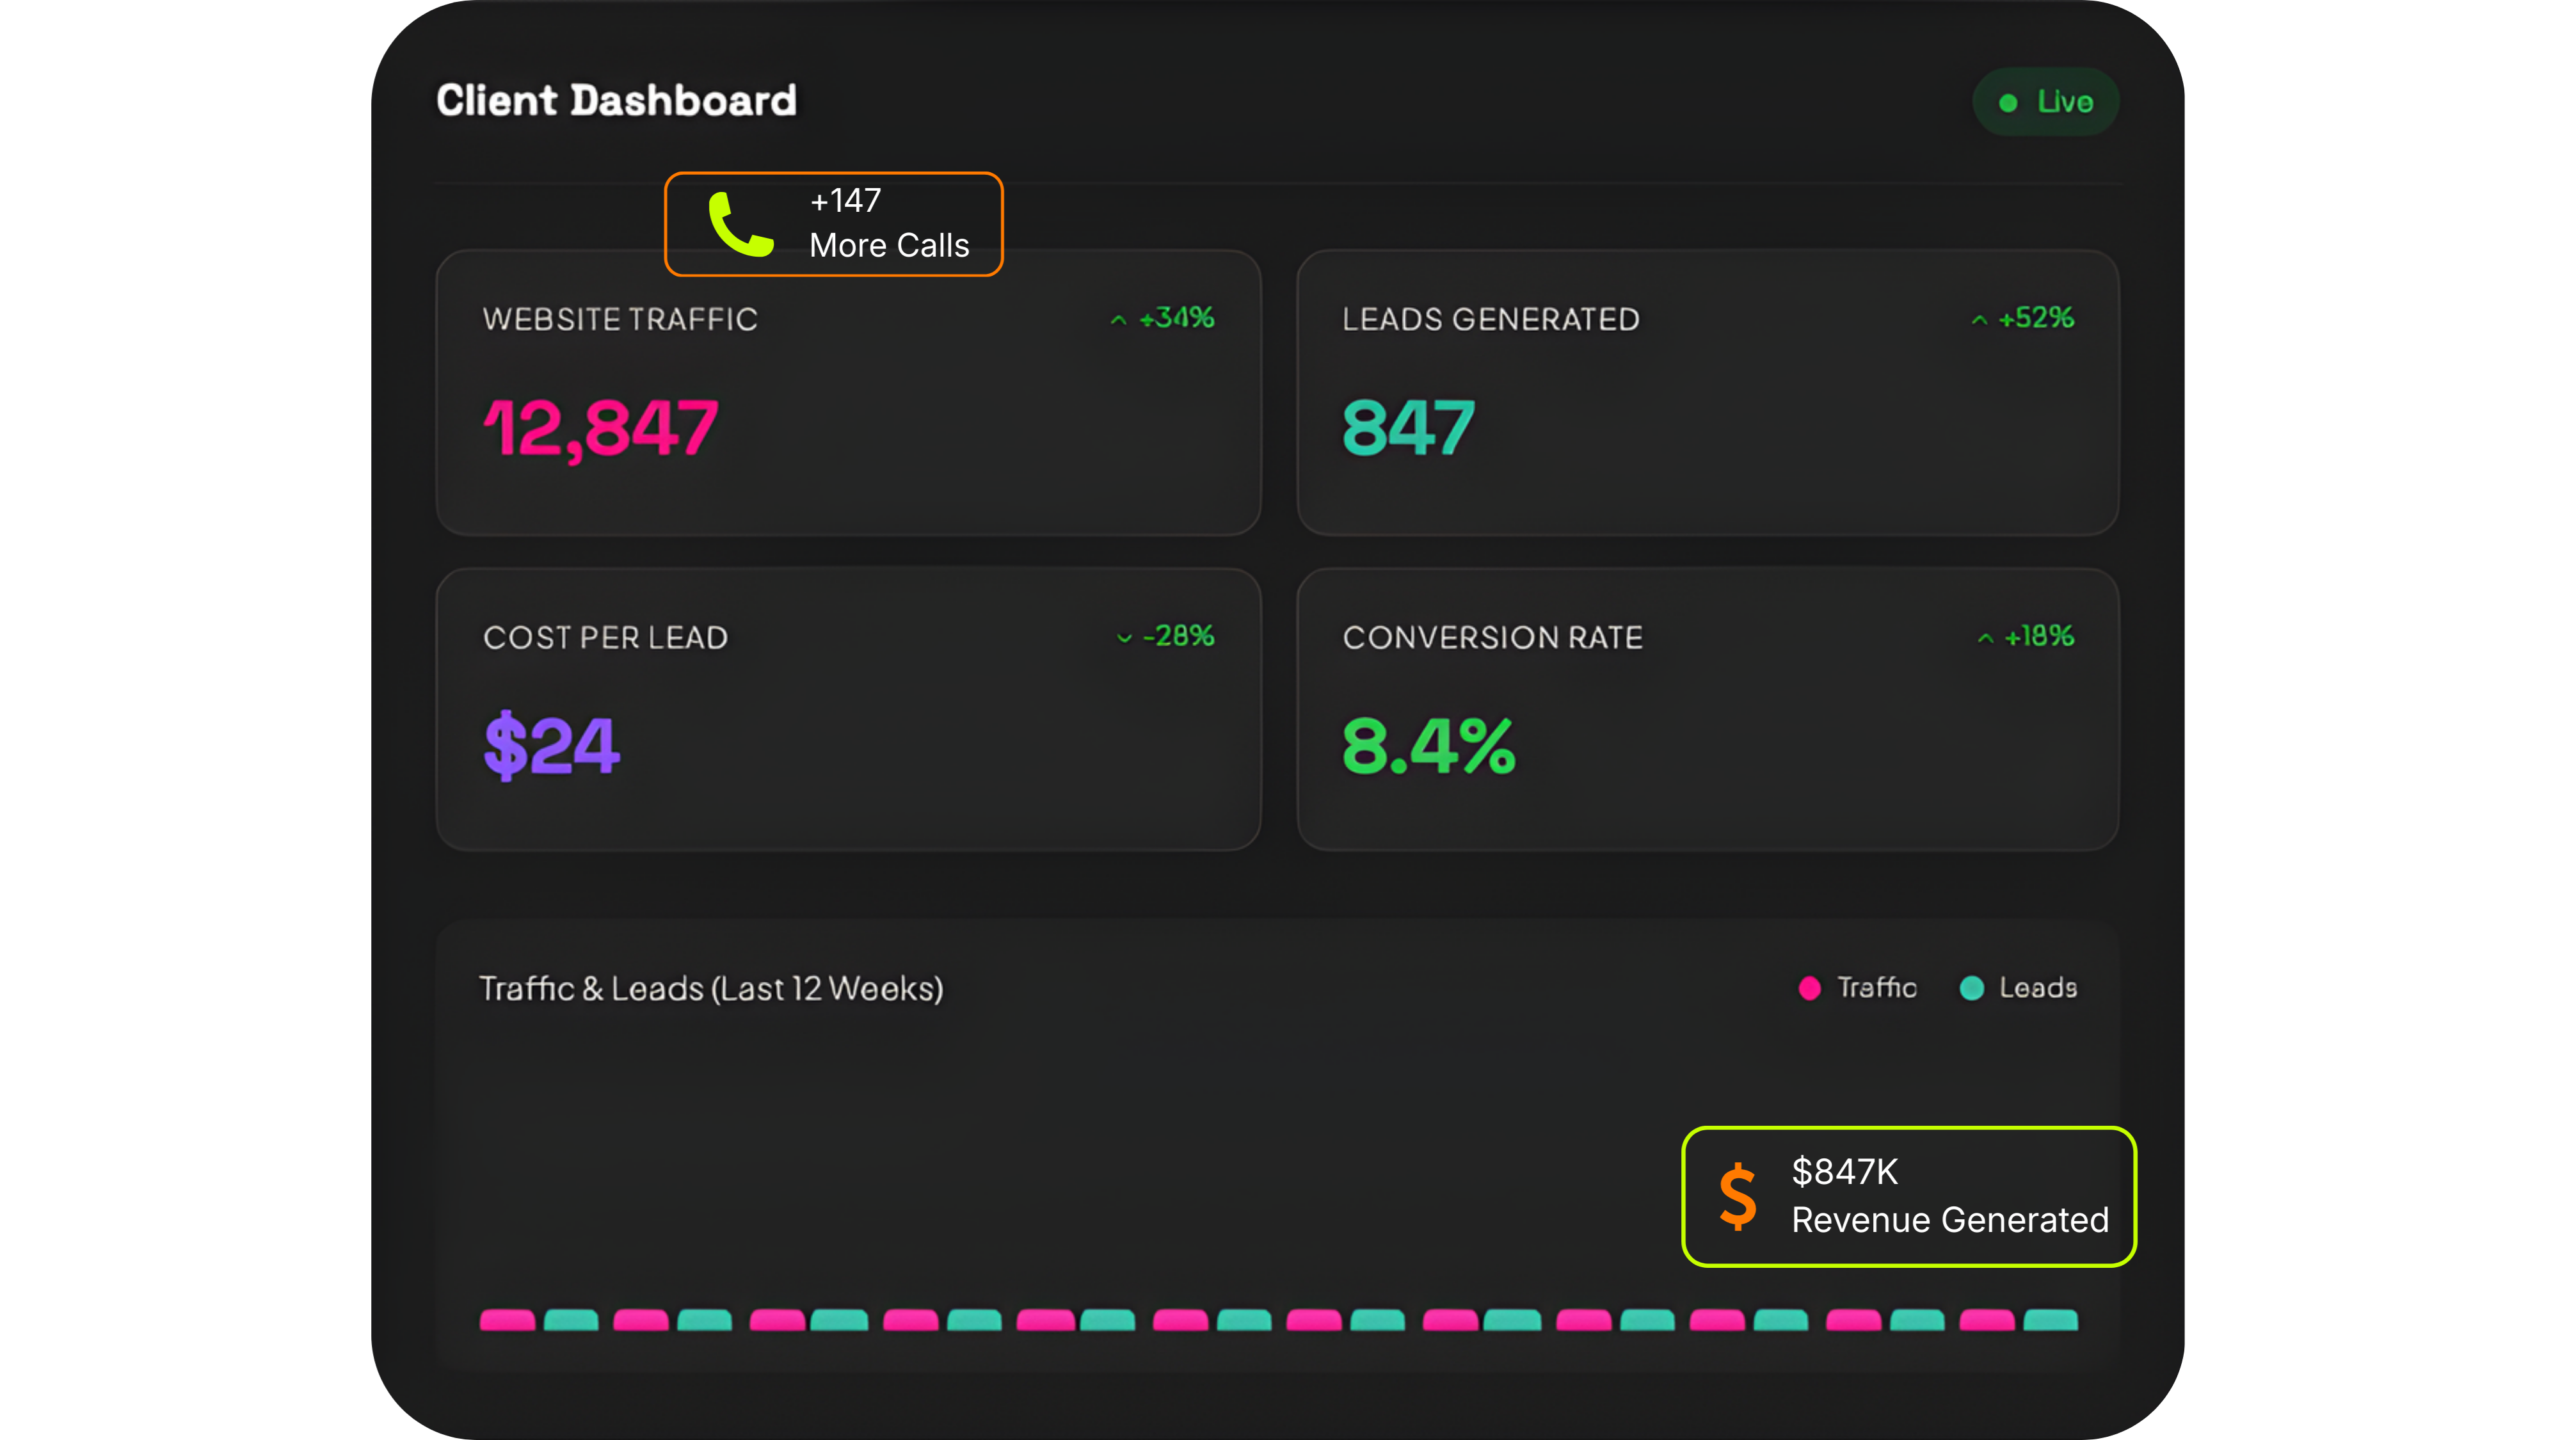This screenshot has height=1440, width=2560.
Task: Click the -28% cost change indicator
Action: 1178,636
